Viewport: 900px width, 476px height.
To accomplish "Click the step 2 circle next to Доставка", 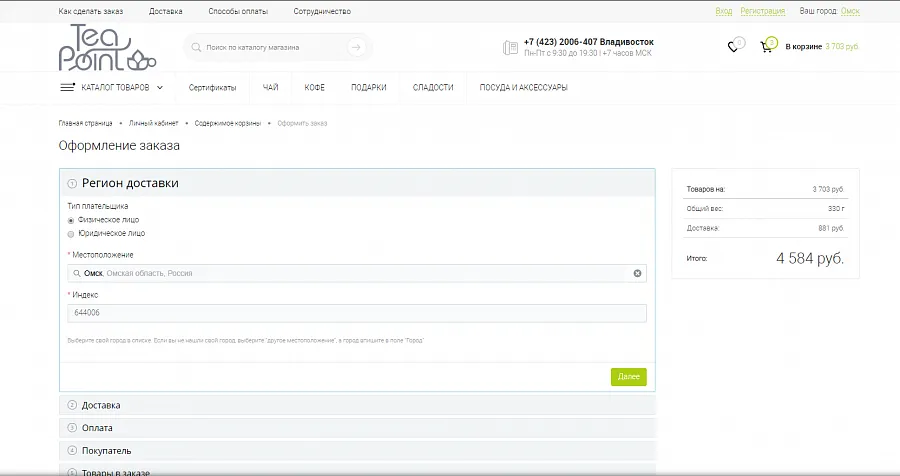I will (72, 405).
